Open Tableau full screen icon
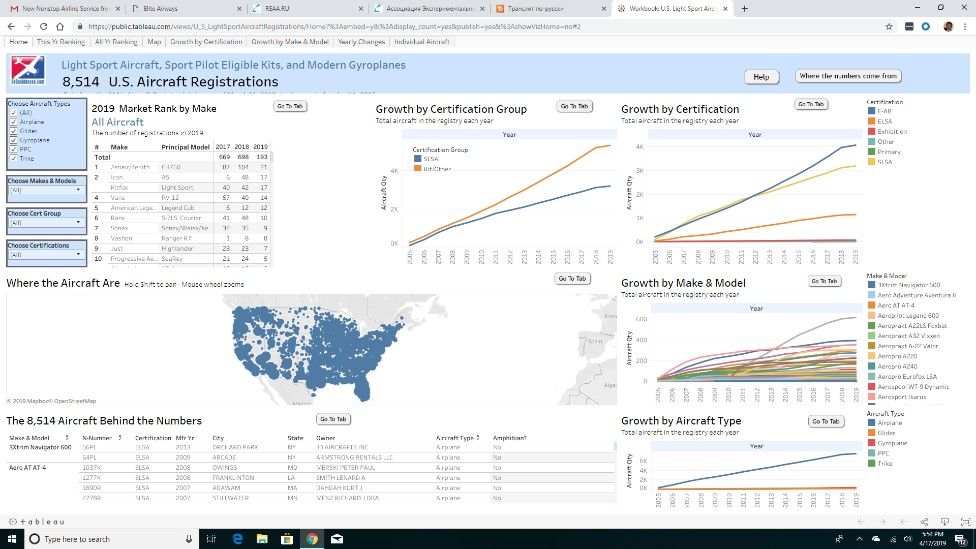976x549 pixels. tap(966, 522)
